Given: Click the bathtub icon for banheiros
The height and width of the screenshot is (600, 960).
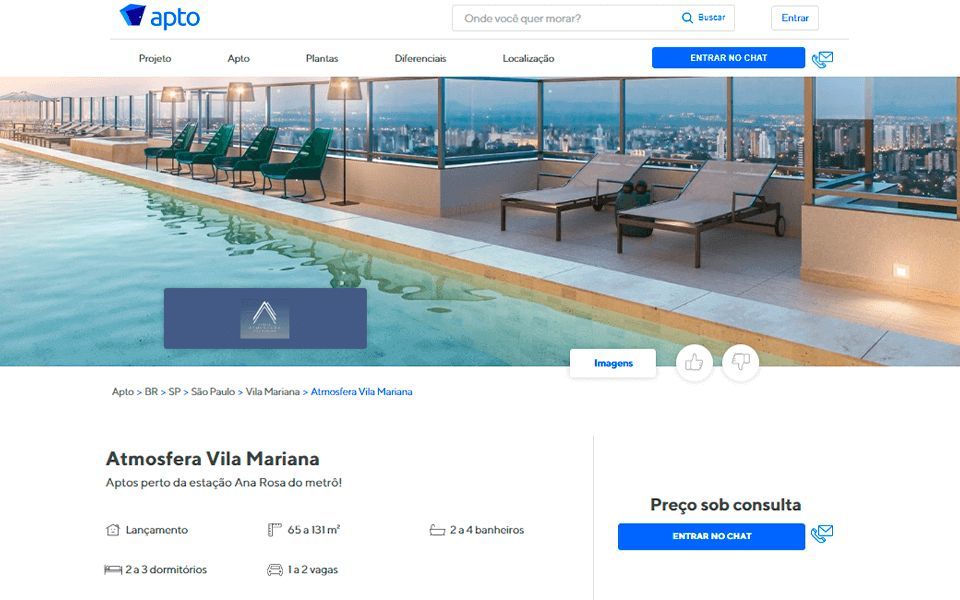Looking at the screenshot, I should (x=437, y=530).
